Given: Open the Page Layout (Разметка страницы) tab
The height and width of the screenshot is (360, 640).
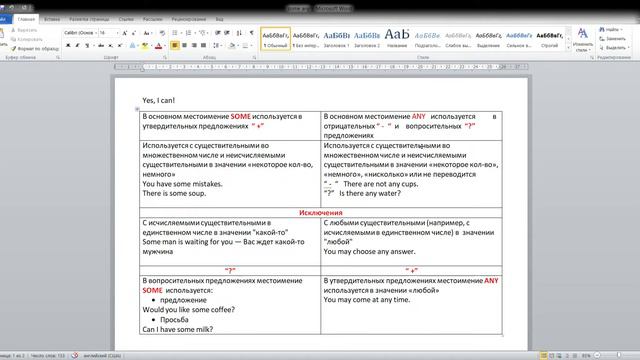Looking at the screenshot, I should [x=89, y=19].
